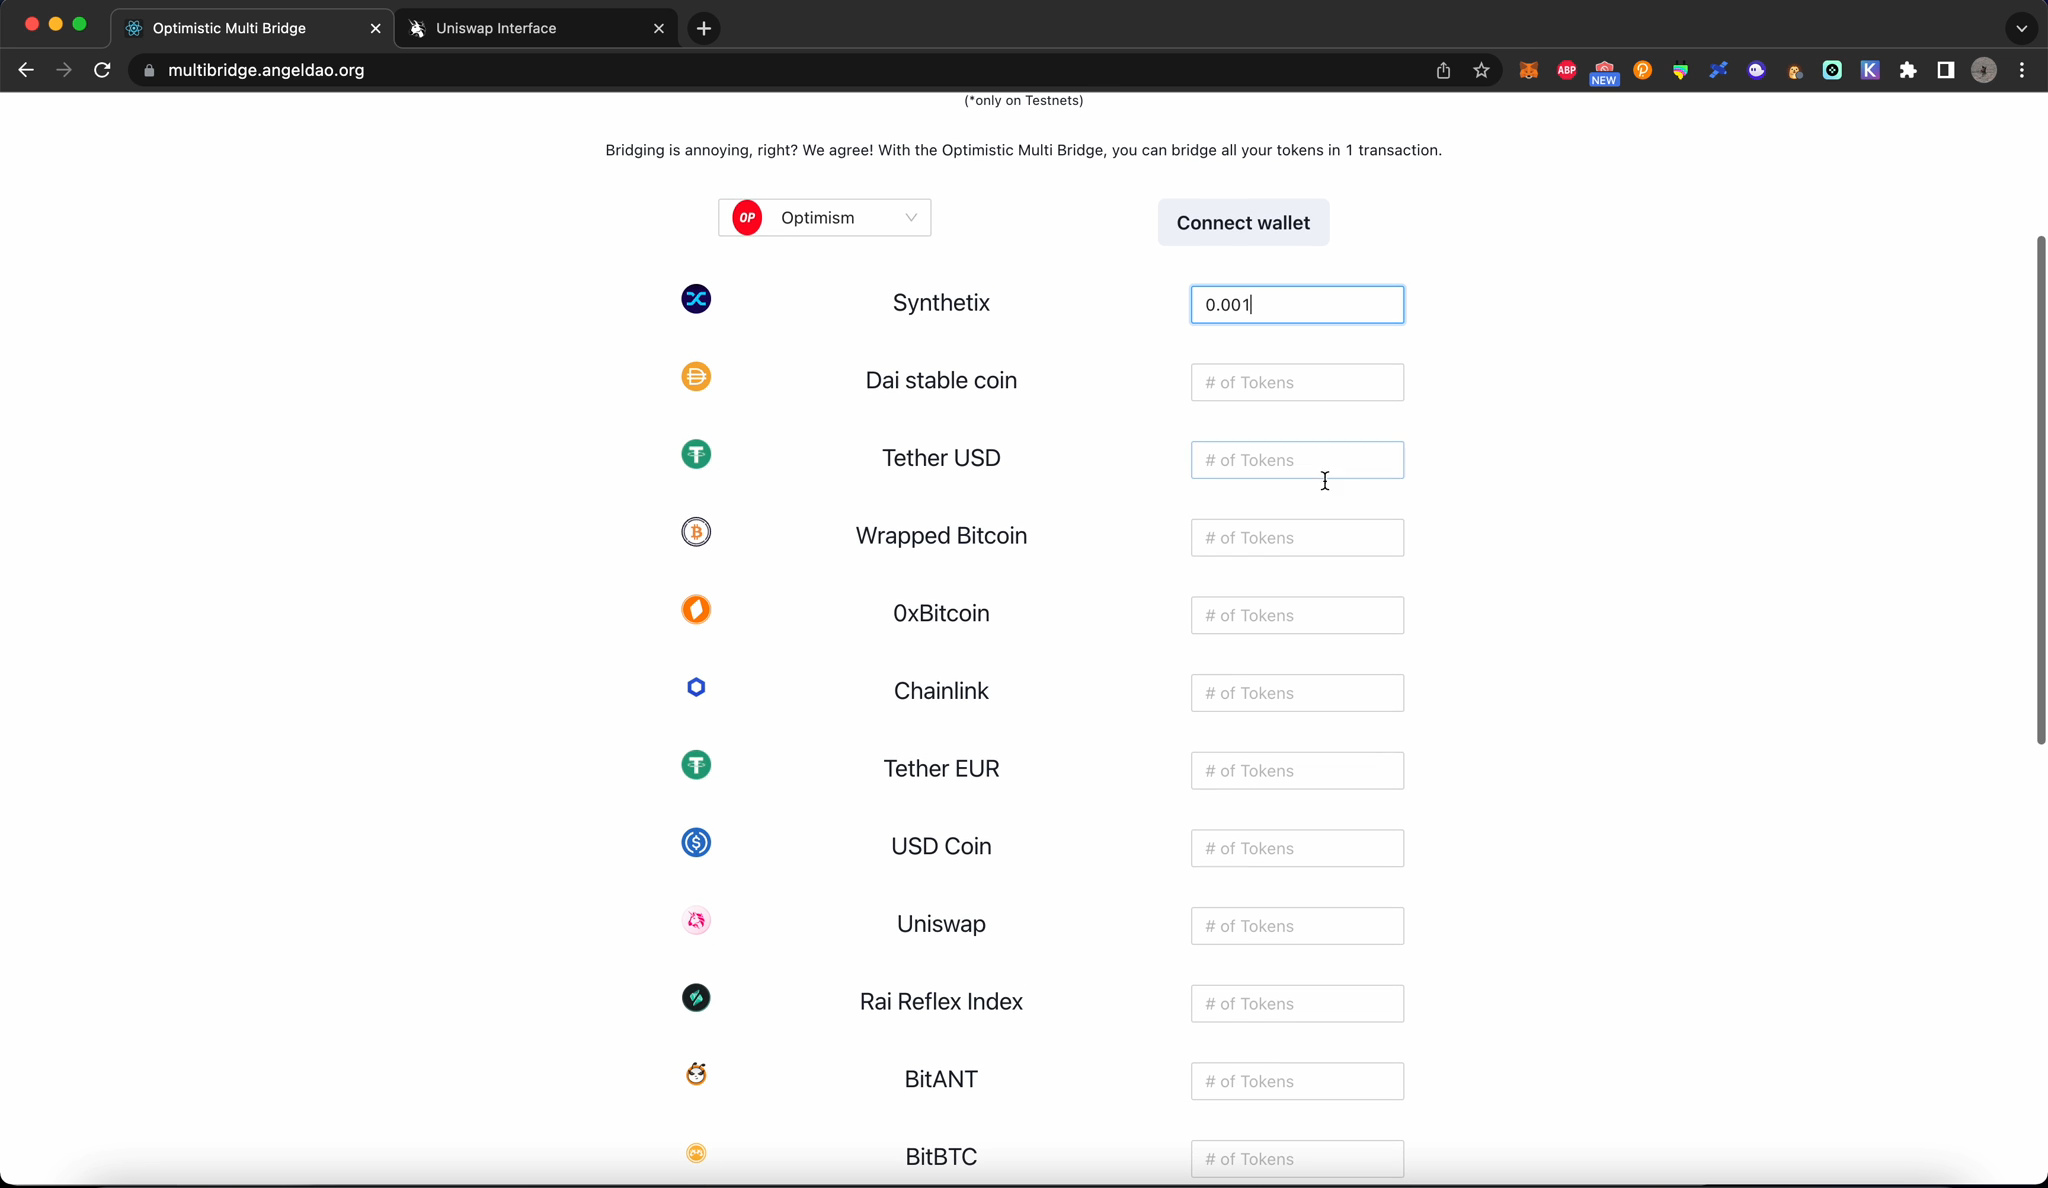Click the Wrapped Bitcoin amount field
2048x1188 pixels.
point(1297,538)
